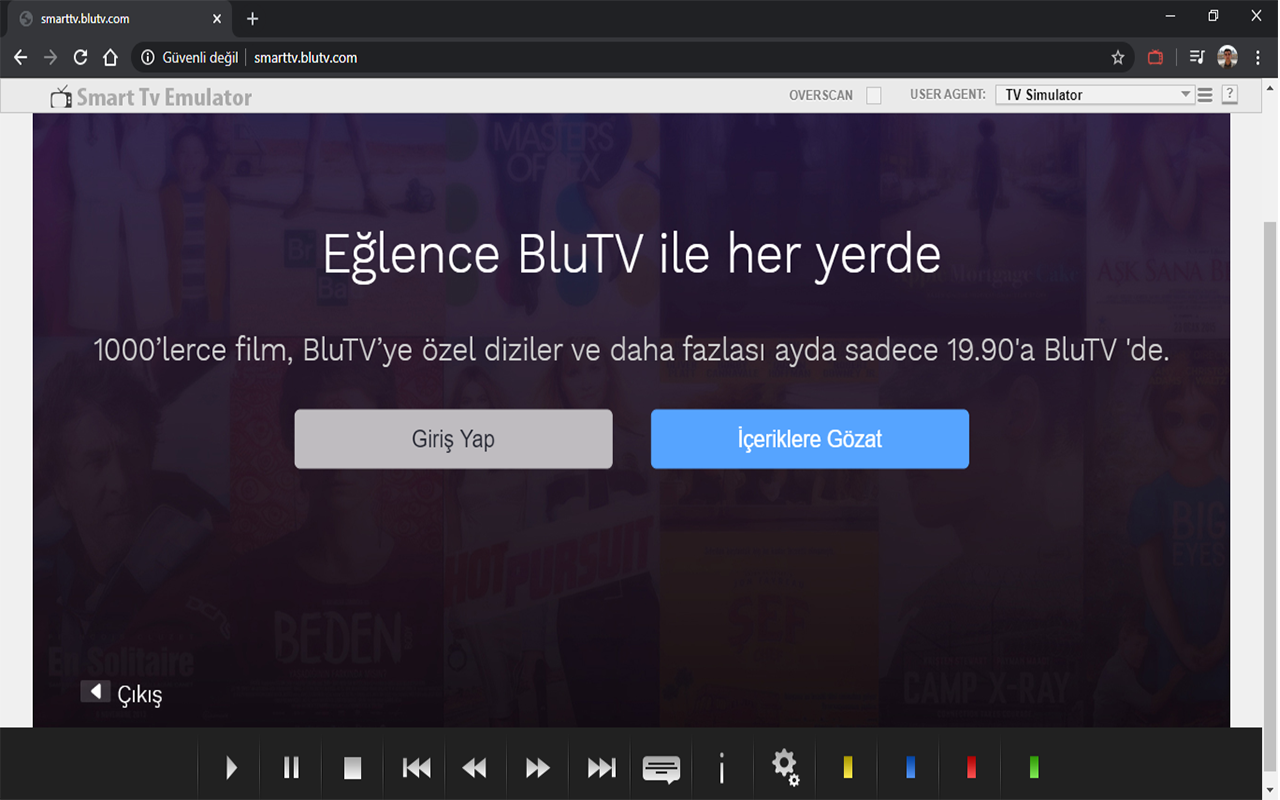Click the Çıkış back arrow
Viewport: 1280px width, 800px height.
coord(95,691)
